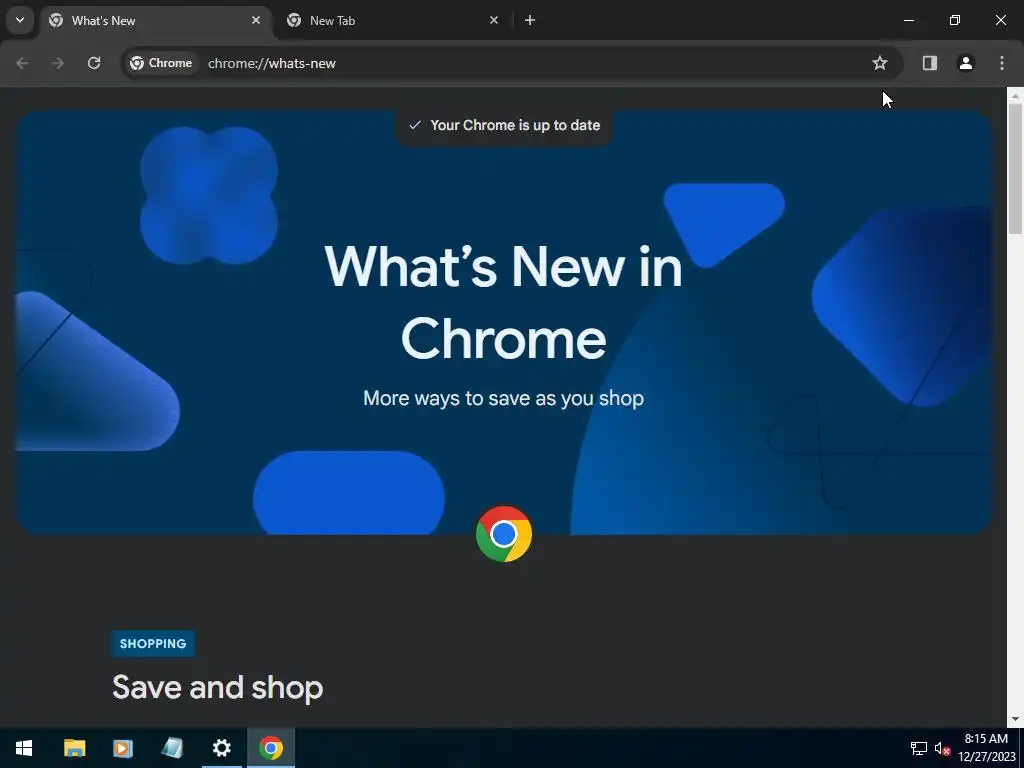Go back with the back arrow
Viewport: 1024px width, 768px height.
22,63
